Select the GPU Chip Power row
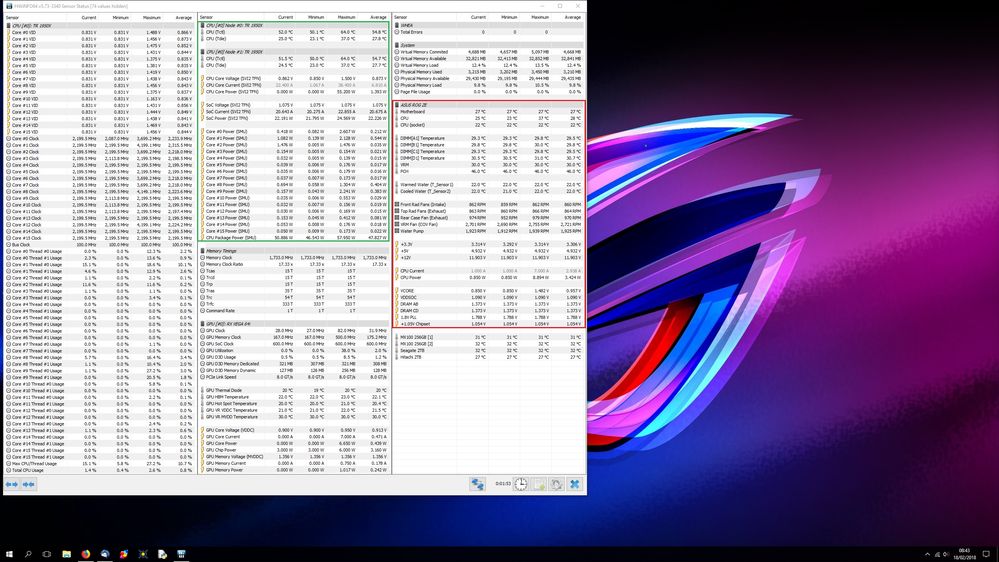Image resolution: width=999 pixels, height=562 pixels. 294,450
